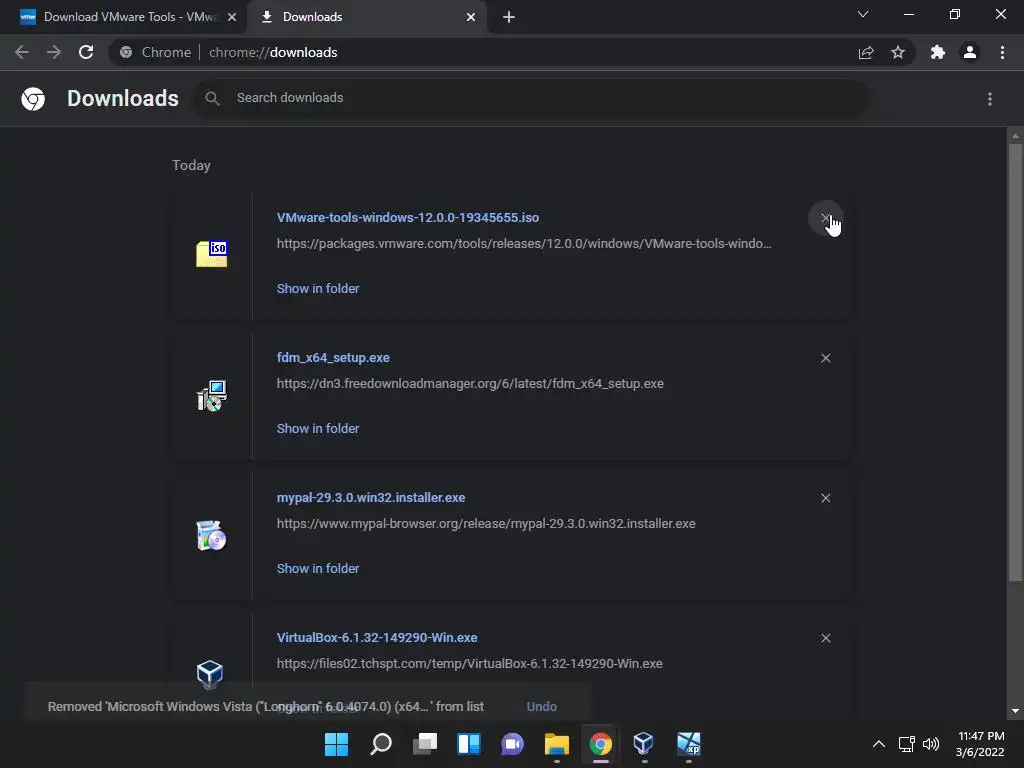
Task: Click the search magnifier icon
Action: (x=212, y=98)
